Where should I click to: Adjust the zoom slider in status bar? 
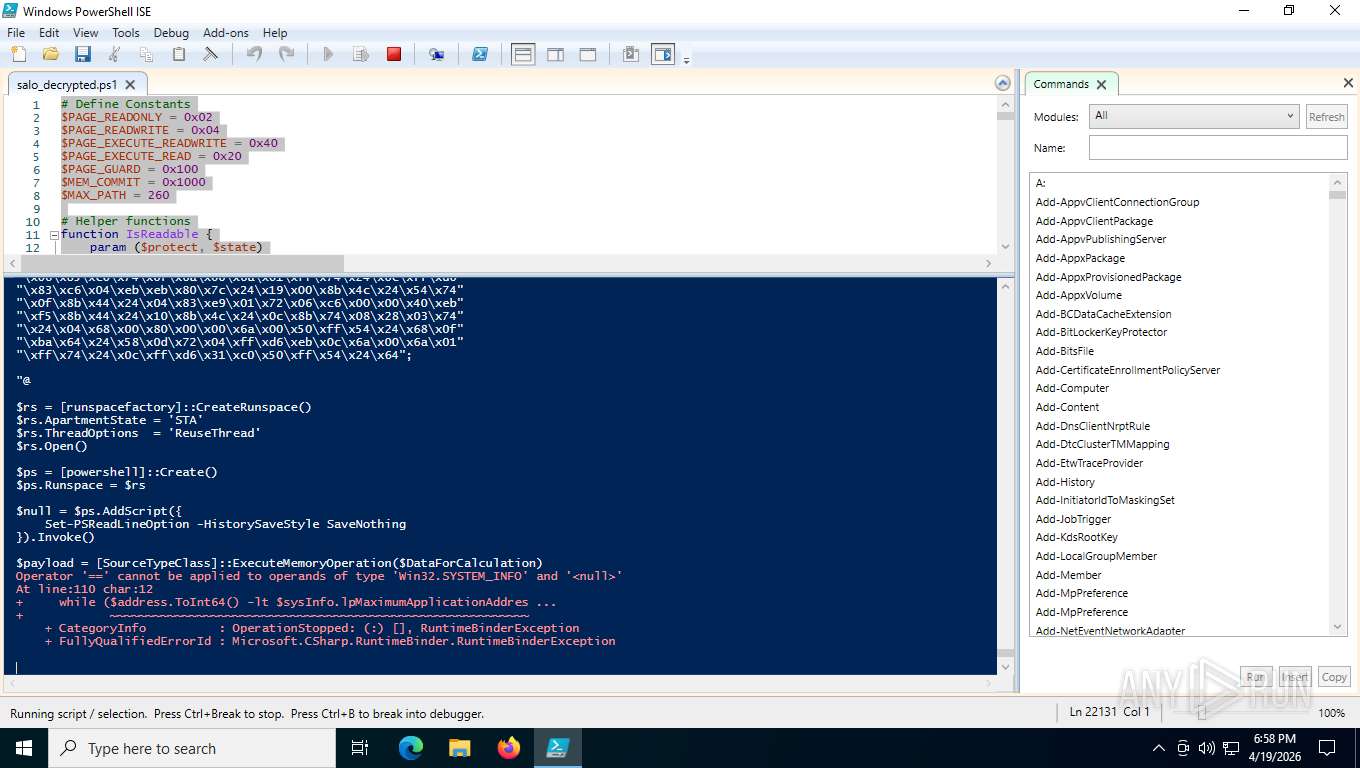[x=1202, y=713]
